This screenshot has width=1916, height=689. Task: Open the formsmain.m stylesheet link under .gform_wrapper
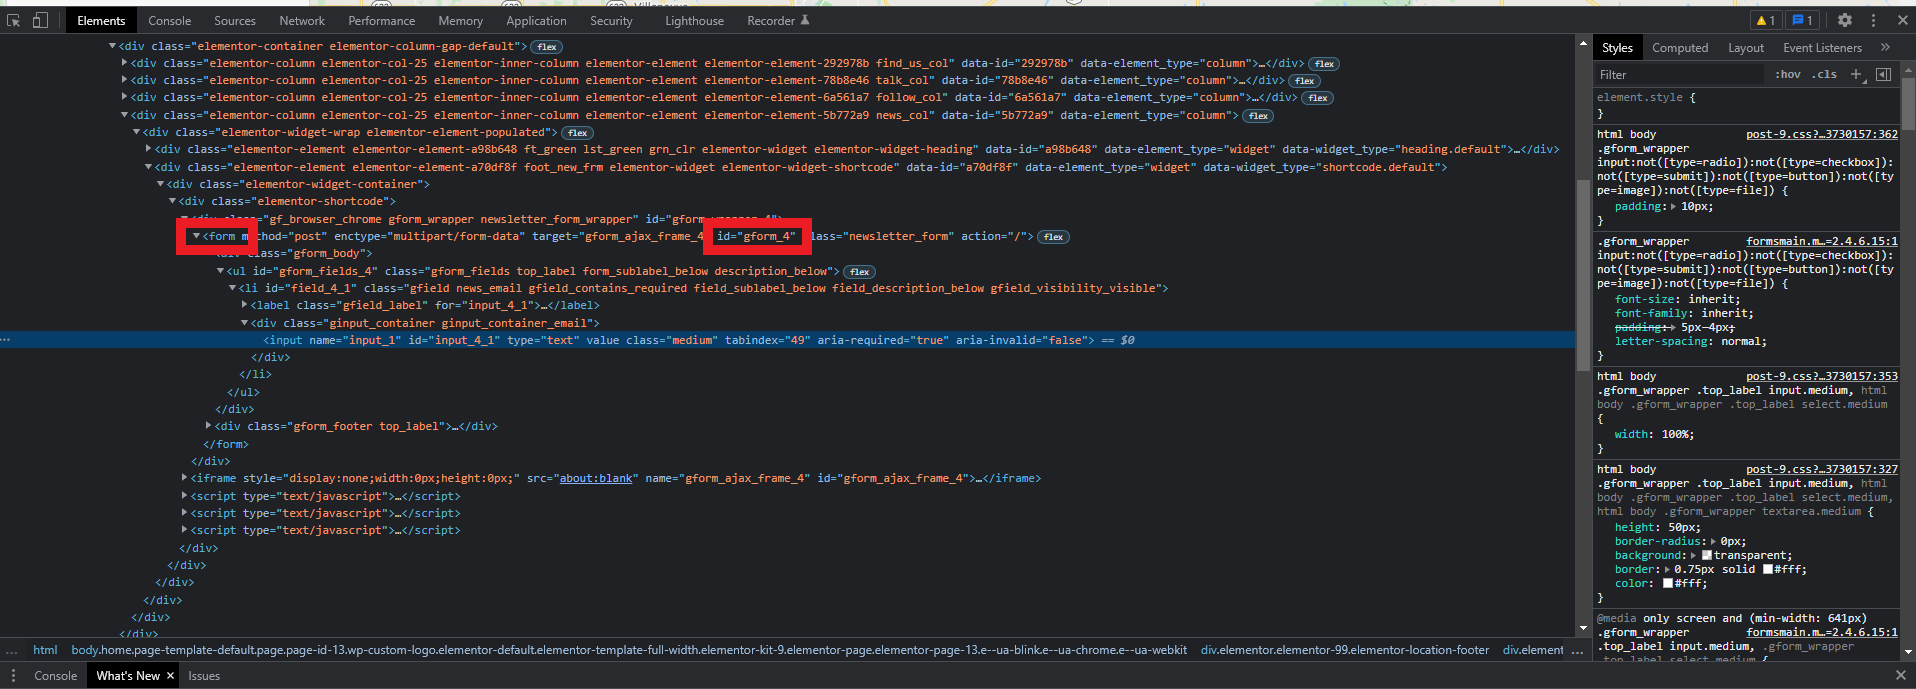click(x=1821, y=241)
